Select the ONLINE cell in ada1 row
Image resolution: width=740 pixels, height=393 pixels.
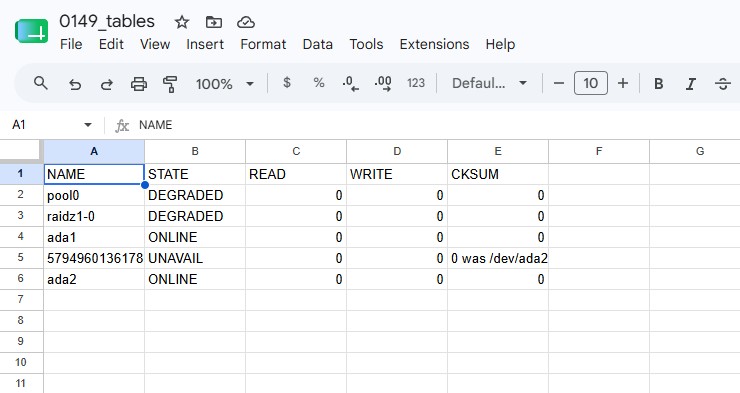(195, 237)
